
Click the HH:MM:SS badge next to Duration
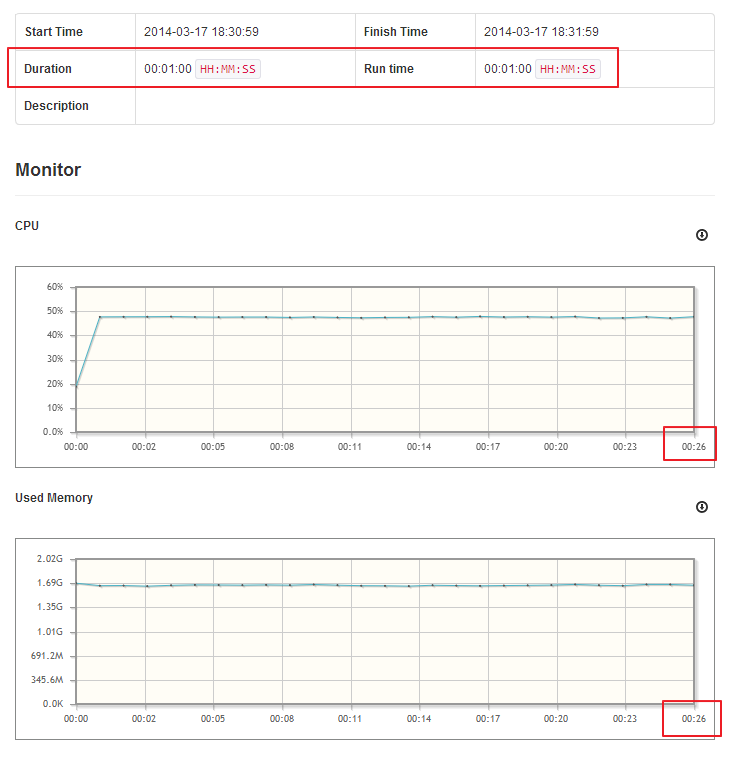point(228,69)
